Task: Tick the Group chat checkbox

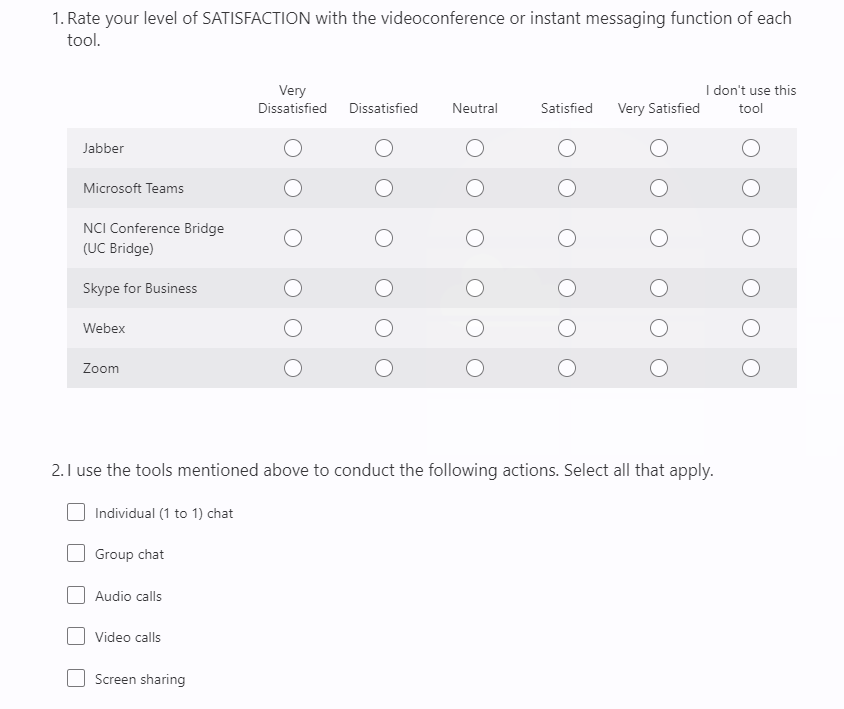Action: (x=76, y=553)
